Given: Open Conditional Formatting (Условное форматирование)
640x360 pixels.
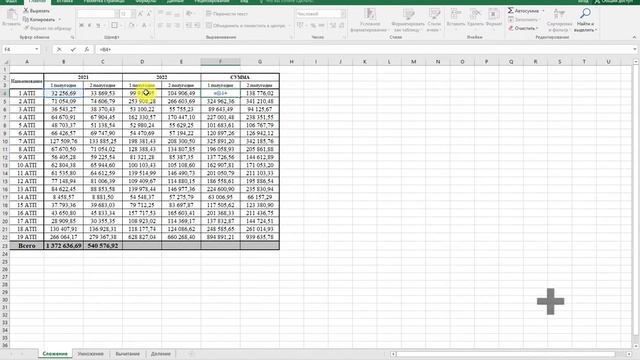Looking at the screenshot, I should tap(369, 20).
